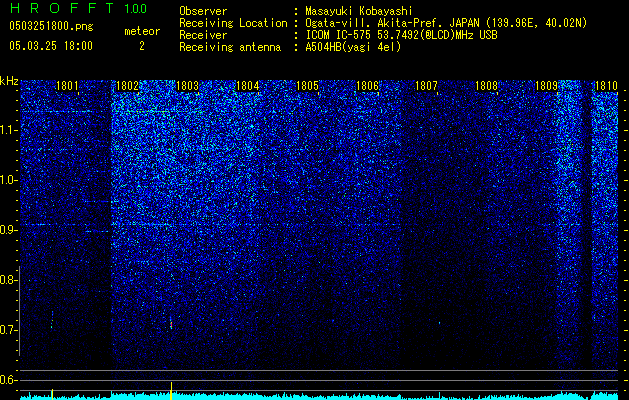Click the 1810 time marker
The height and width of the screenshot is (400, 629).
606,86
